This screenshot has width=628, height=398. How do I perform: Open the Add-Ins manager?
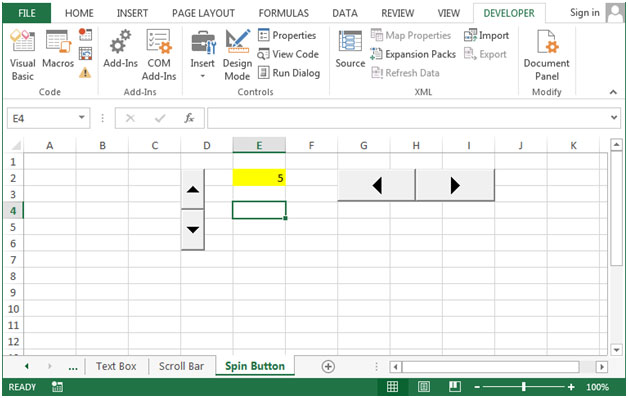(120, 49)
